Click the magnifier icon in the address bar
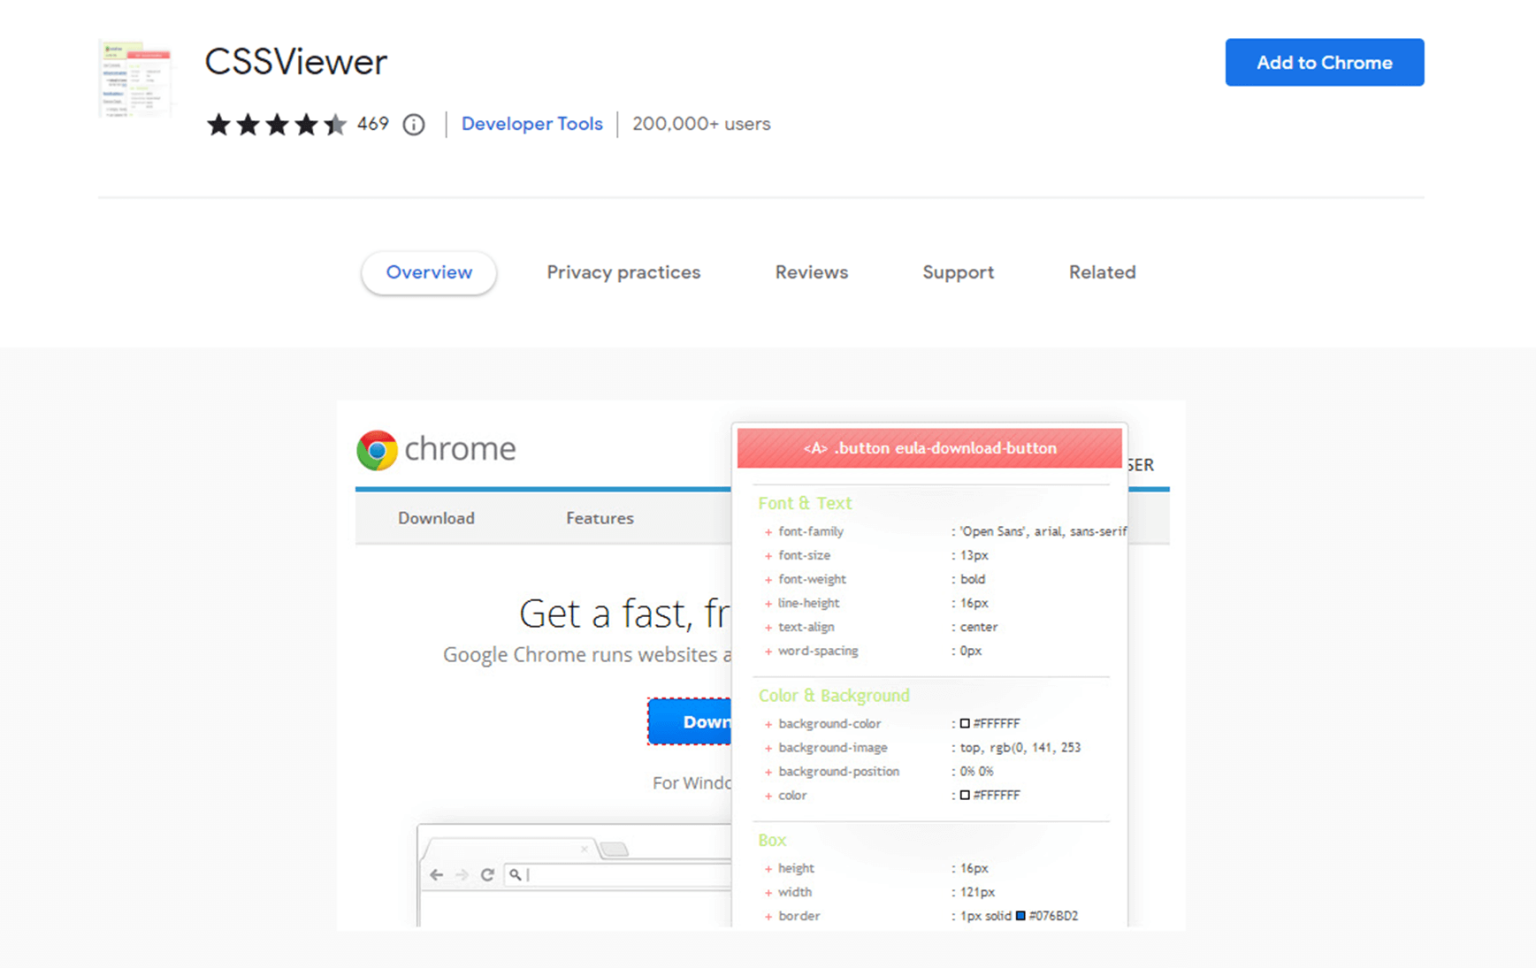Image resolution: width=1536 pixels, height=968 pixels. coord(515,874)
